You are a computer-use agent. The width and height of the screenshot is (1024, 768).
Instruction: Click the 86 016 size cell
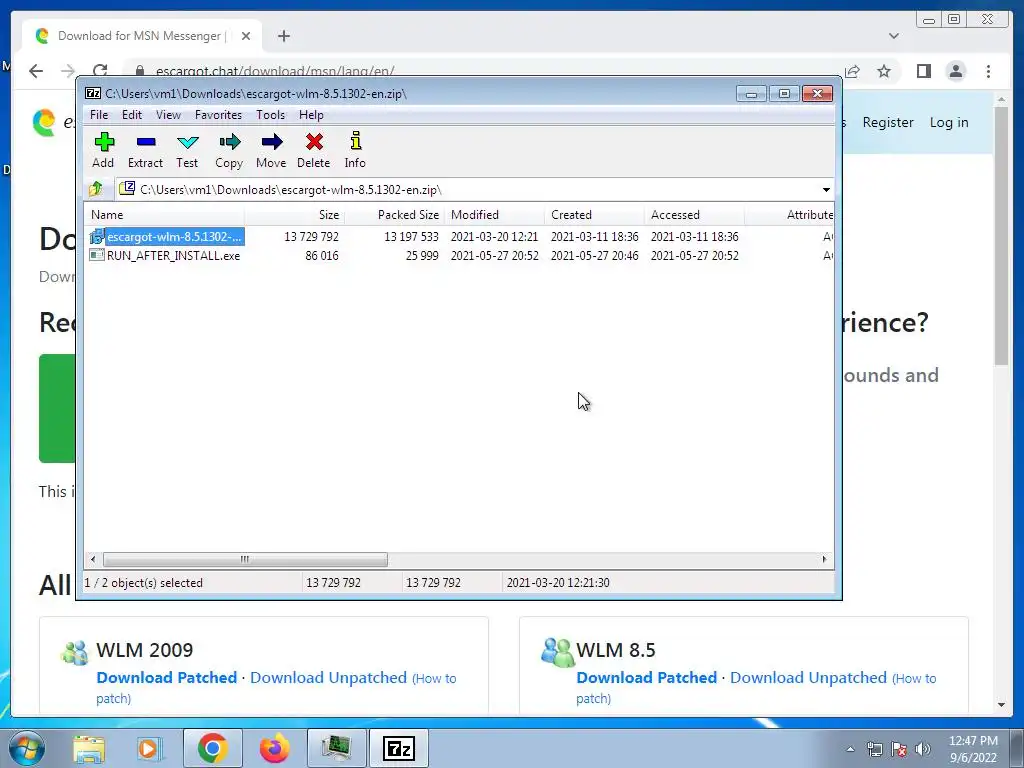pos(321,255)
